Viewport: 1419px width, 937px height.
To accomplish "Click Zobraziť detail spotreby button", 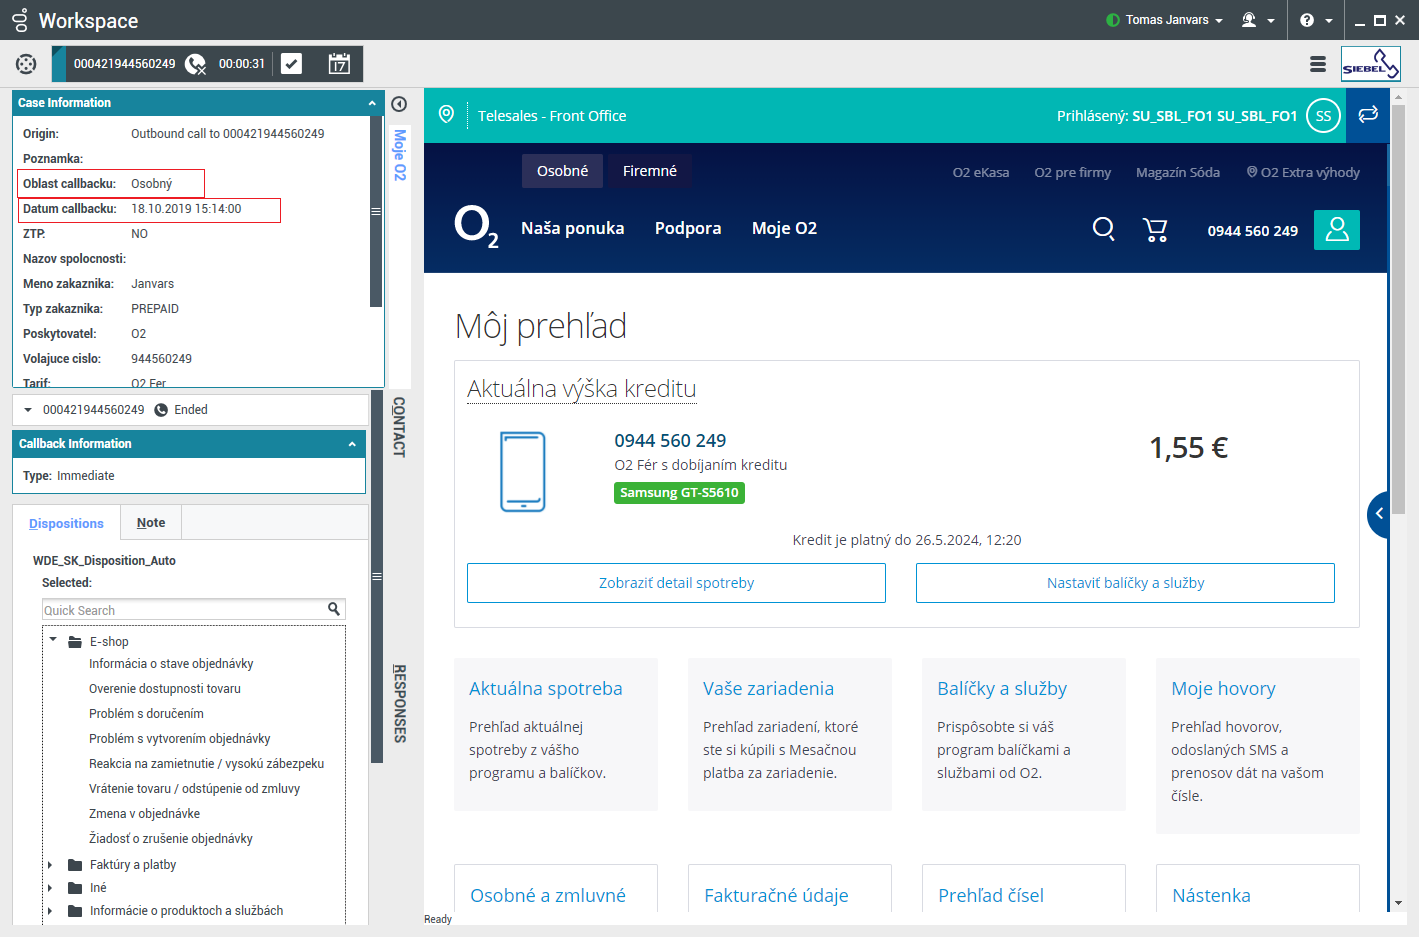I will pos(676,583).
